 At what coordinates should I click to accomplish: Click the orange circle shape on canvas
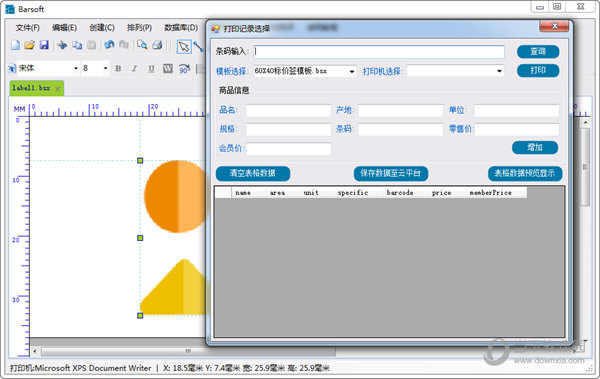click(175, 196)
